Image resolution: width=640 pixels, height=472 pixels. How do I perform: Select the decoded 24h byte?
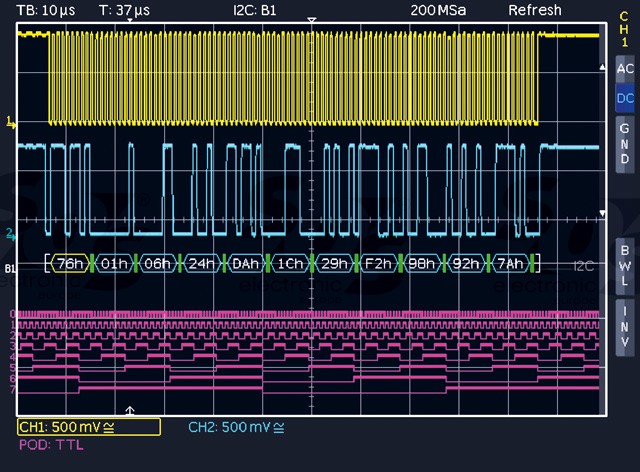(202, 264)
